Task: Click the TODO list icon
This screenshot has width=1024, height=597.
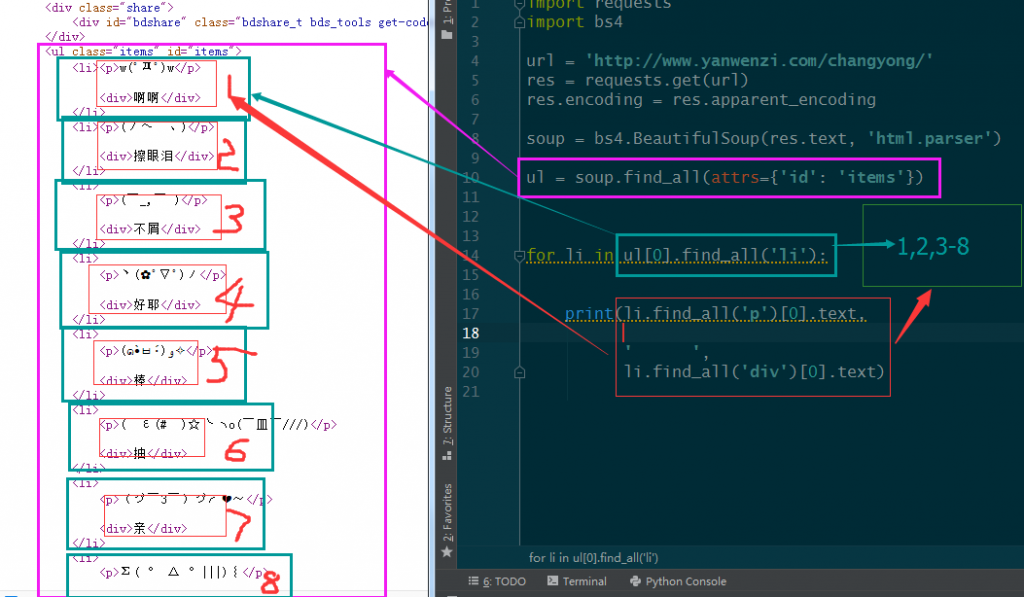Action: coord(473,581)
